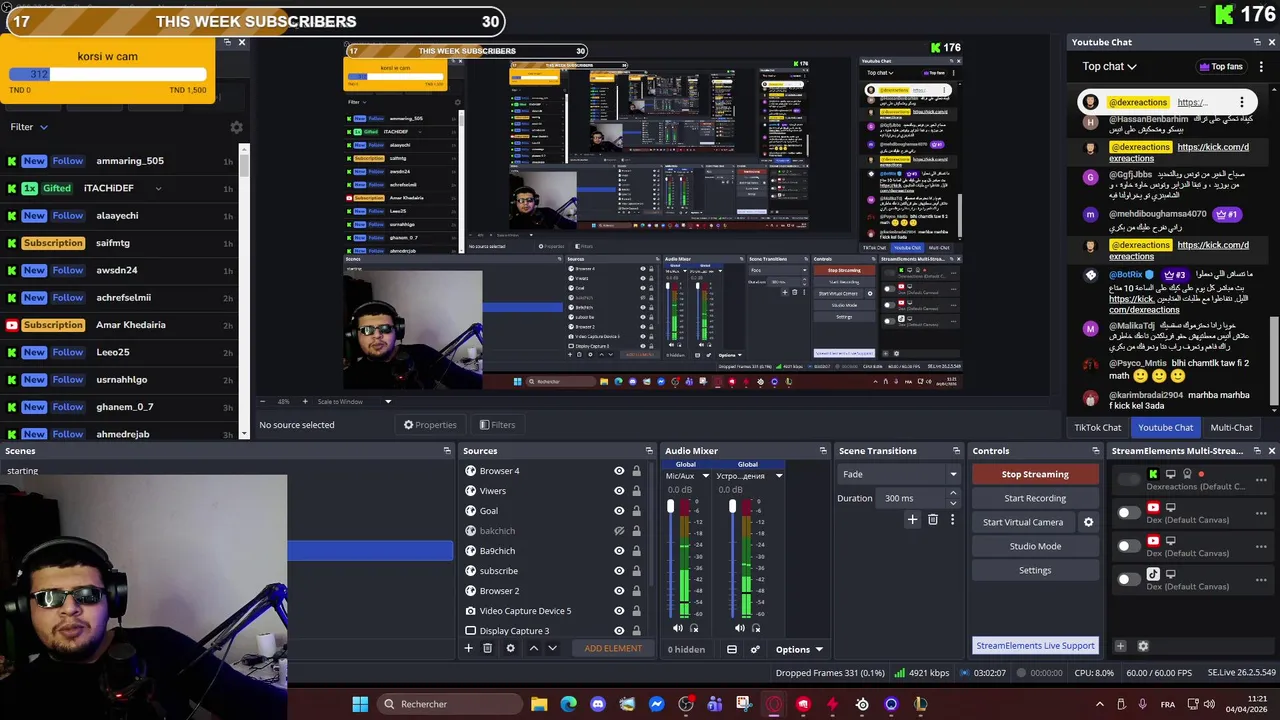Image resolution: width=1280 pixels, height=720 pixels.
Task: Expand the iTACHiDEF gifted entry
Action: pyautogui.click(x=158, y=188)
